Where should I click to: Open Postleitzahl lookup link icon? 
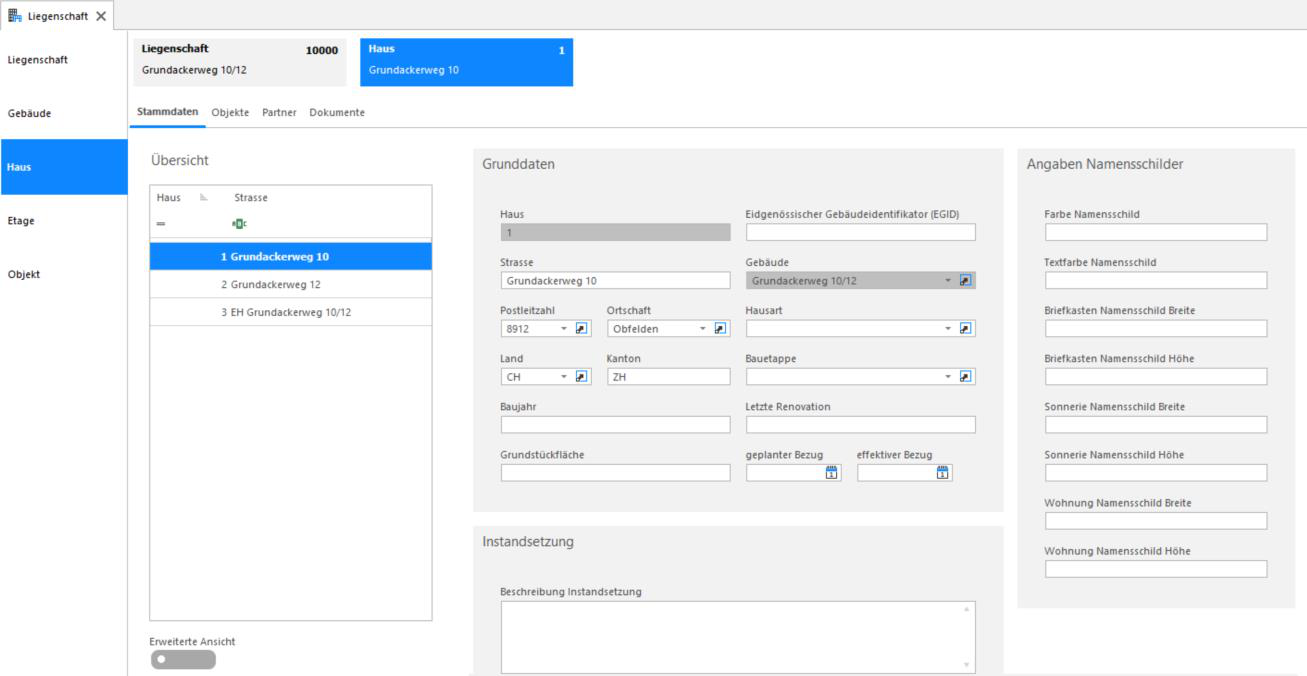(x=583, y=328)
